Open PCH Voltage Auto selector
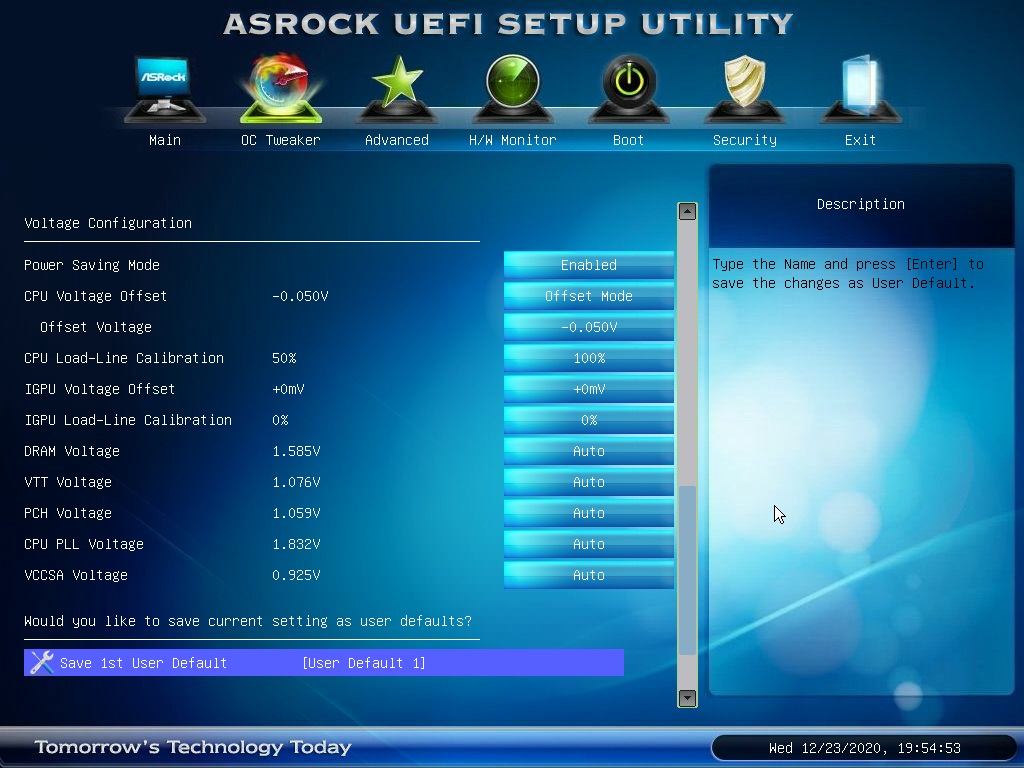The height and width of the screenshot is (768, 1024). (x=588, y=513)
